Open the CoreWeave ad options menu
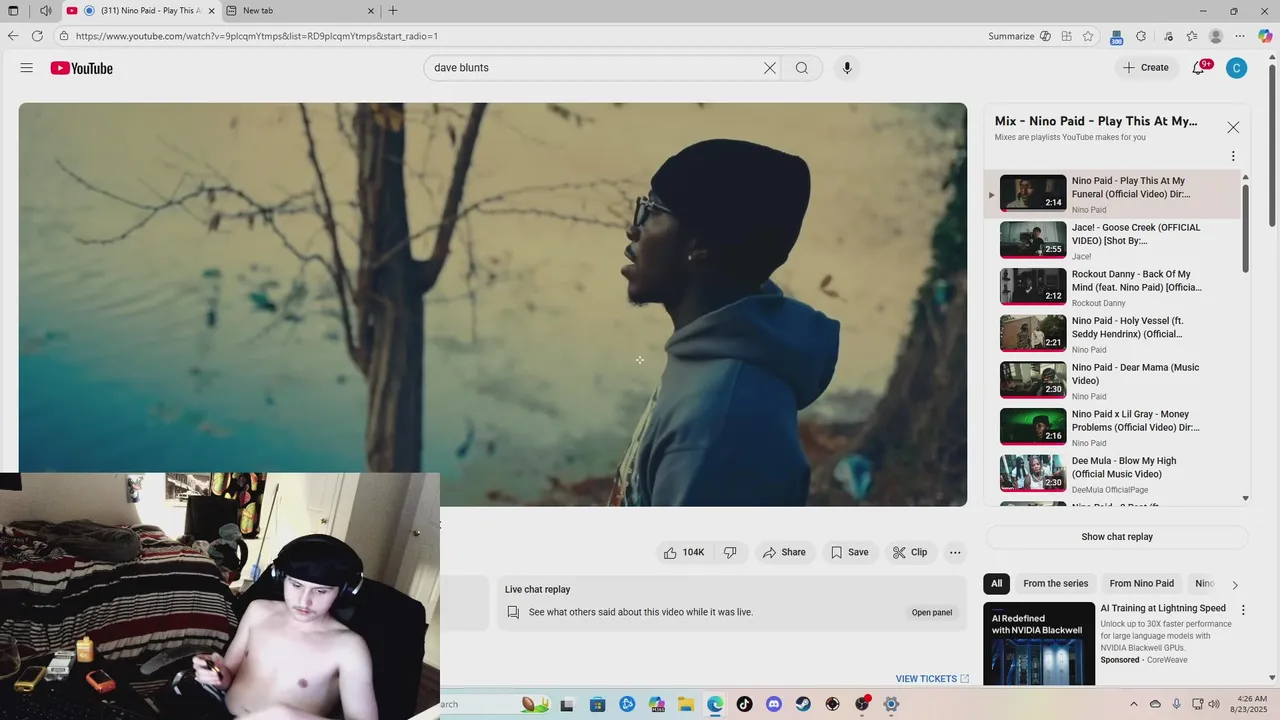The image size is (1280, 720). (1243, 610)
